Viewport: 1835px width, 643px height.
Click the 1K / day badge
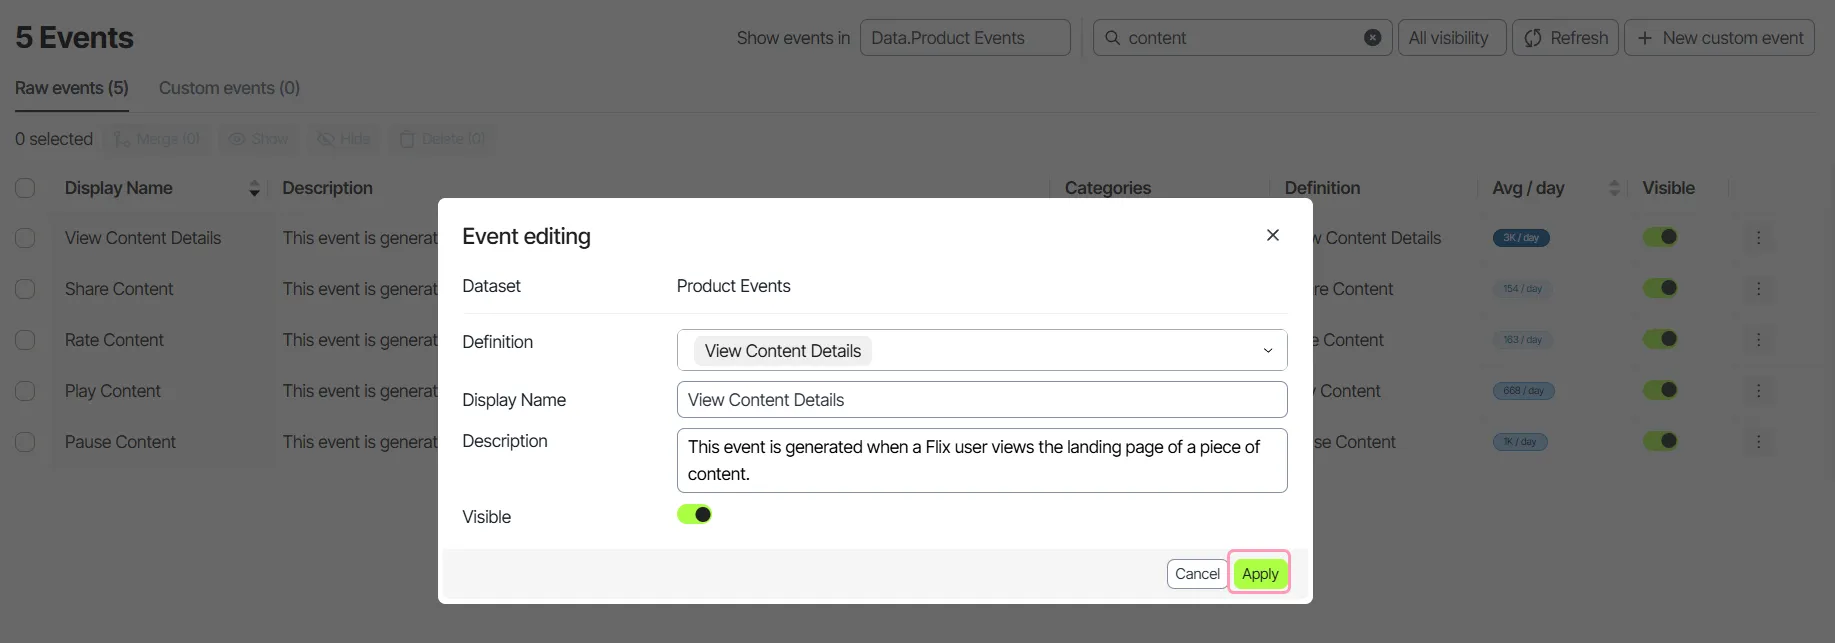coord(1520,442)
